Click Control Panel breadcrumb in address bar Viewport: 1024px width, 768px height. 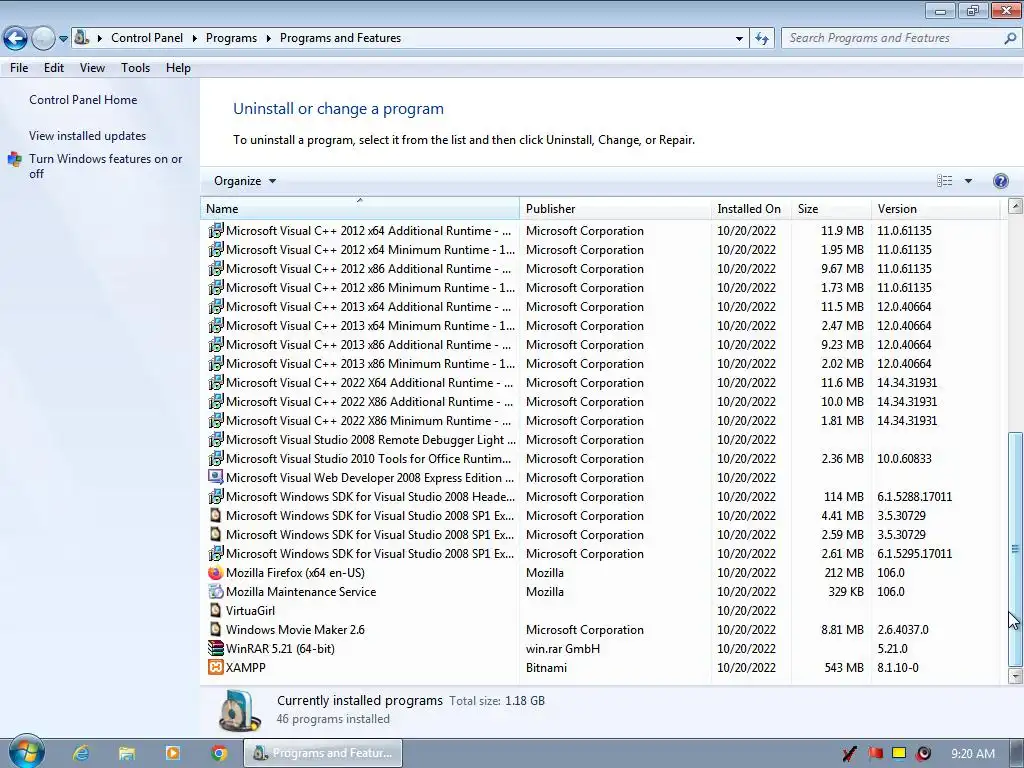147,38
